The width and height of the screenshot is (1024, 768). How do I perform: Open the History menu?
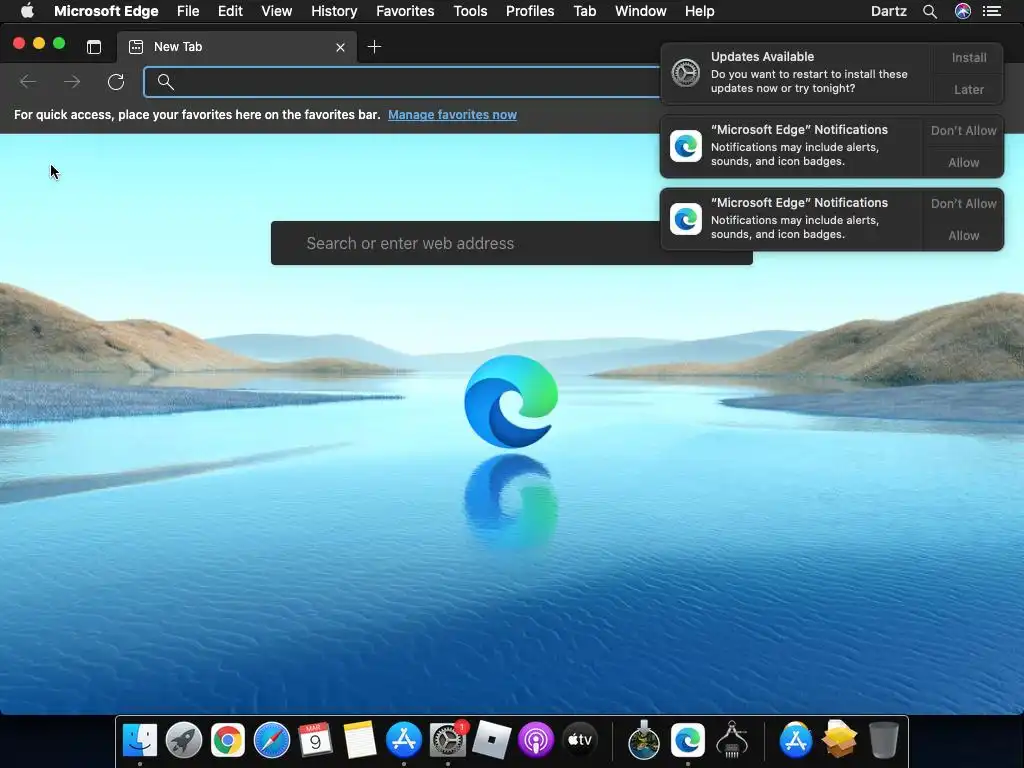(334, 11)
